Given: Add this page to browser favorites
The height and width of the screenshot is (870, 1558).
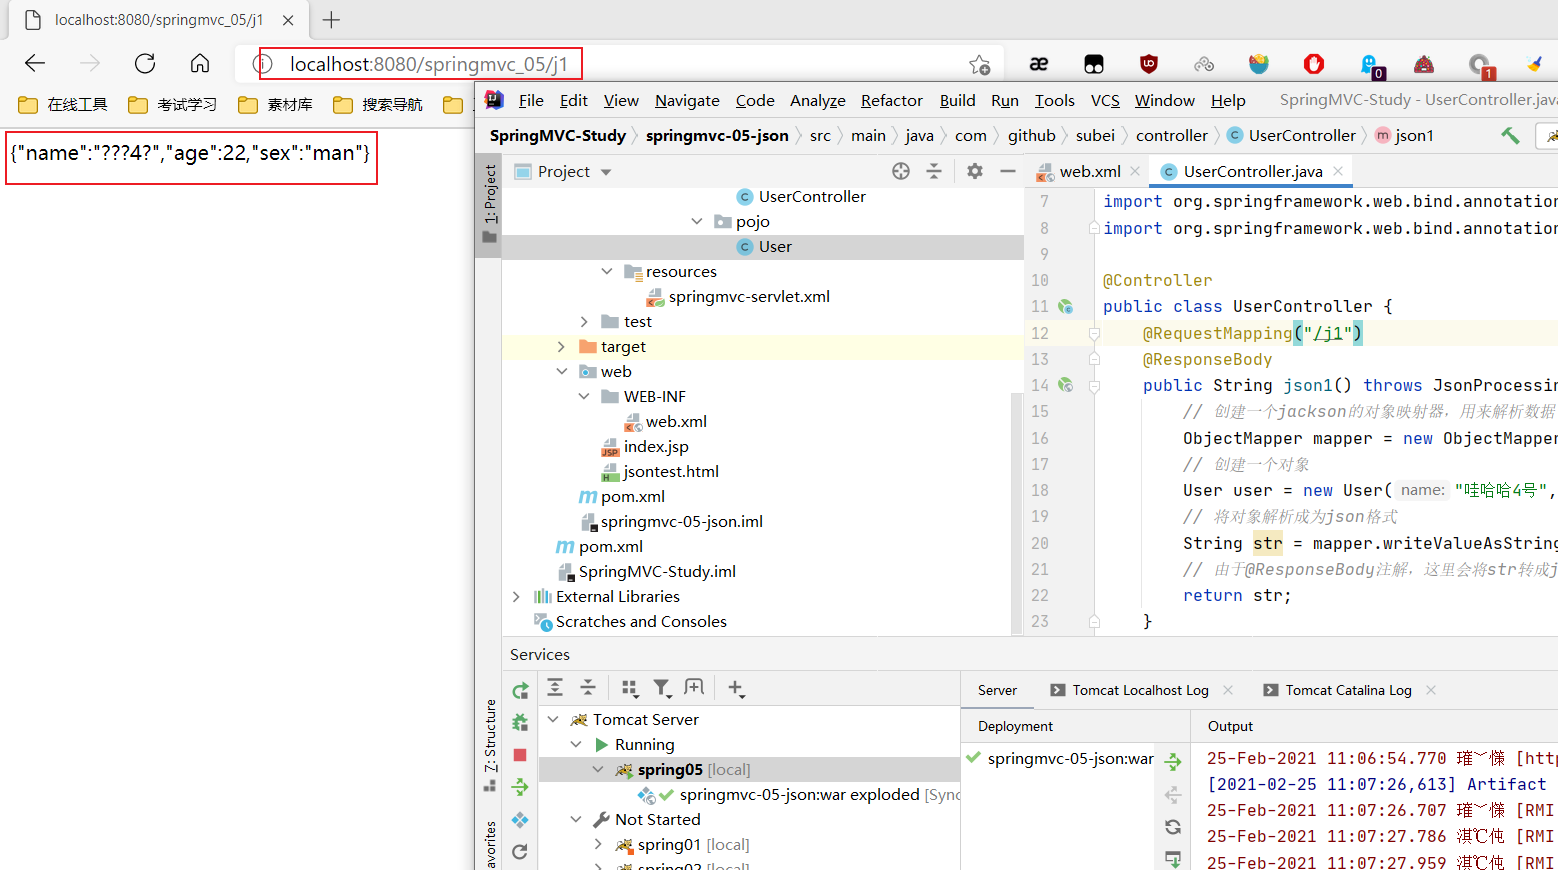Looking at the screenshot, I should click(979, 65).
